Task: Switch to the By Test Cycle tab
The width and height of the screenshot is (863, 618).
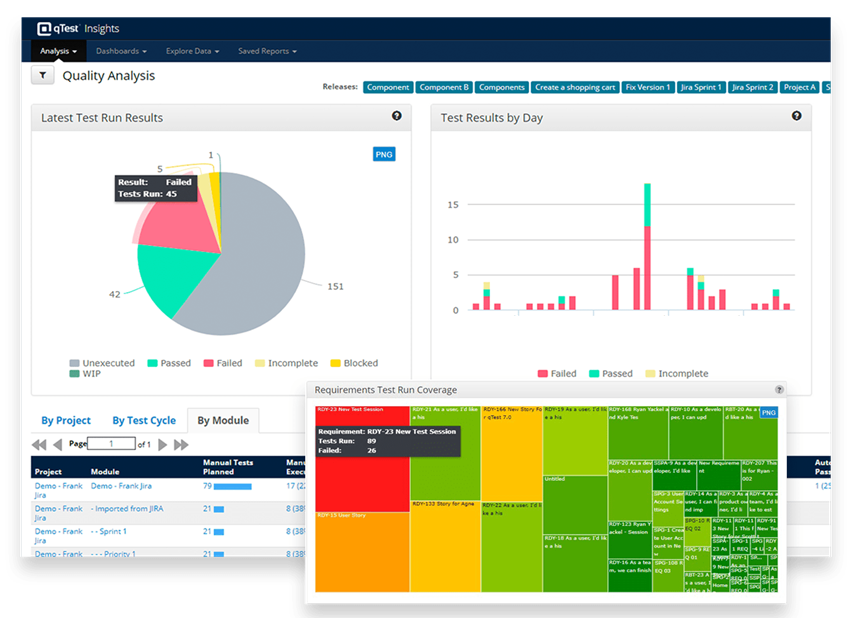Action: 143,420
